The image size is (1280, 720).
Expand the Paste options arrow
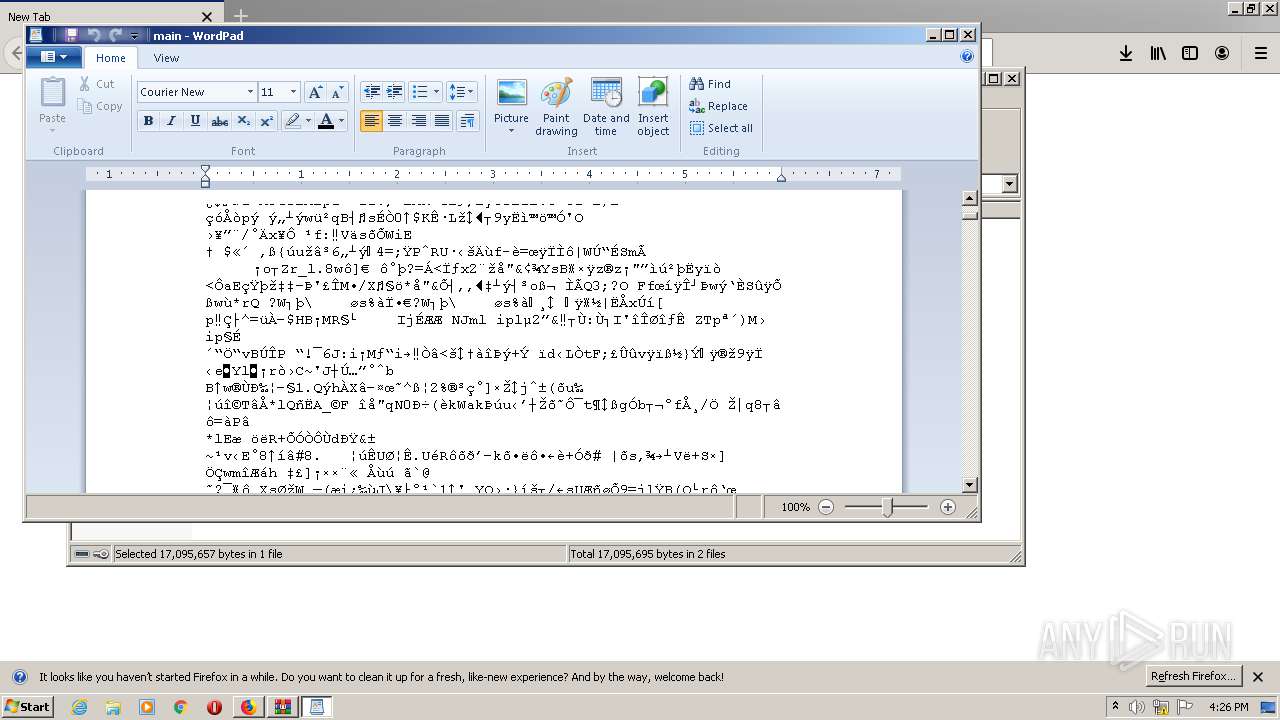click(52, 131)
